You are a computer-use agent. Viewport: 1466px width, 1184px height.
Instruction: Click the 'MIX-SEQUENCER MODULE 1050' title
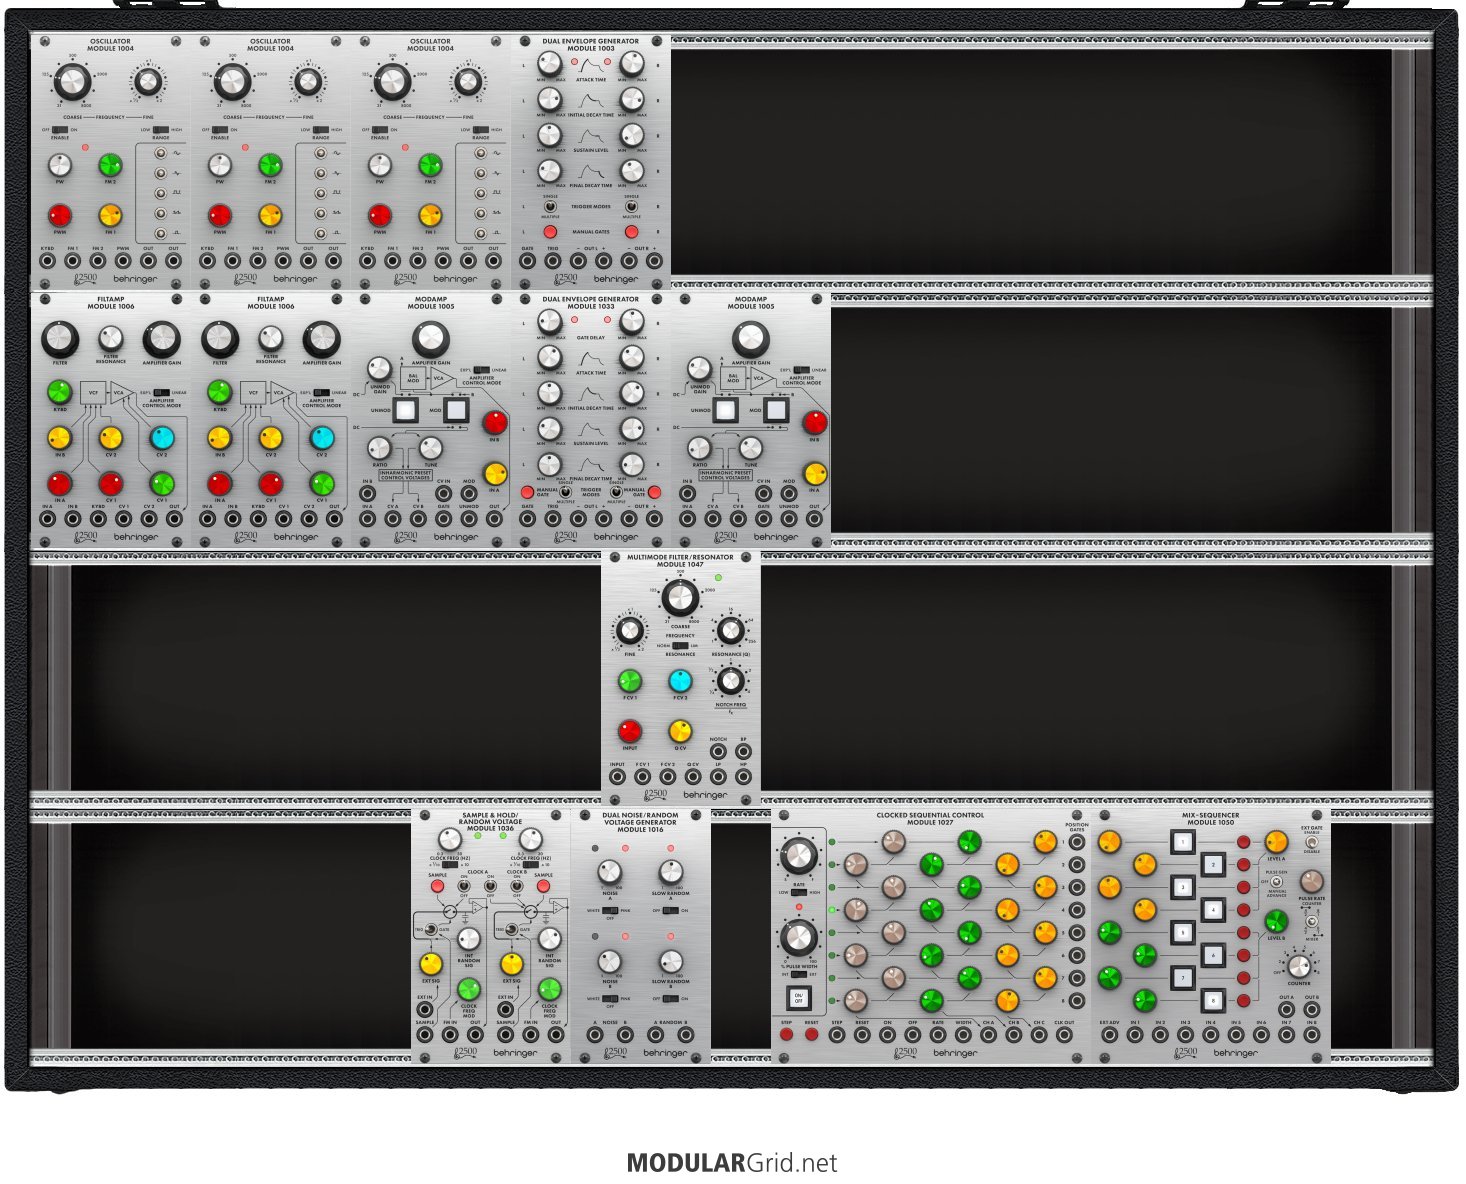click(1210, 819)
